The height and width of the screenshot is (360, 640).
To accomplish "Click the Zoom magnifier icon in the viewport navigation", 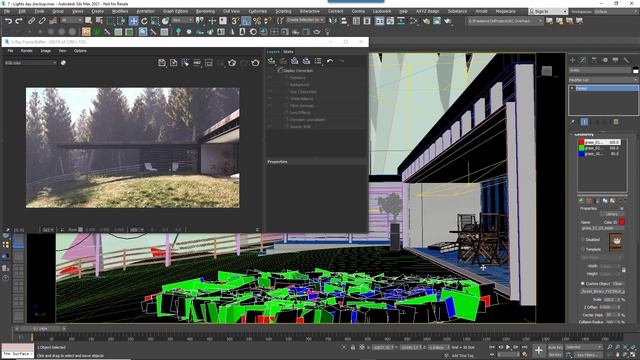I will point(609,347).
